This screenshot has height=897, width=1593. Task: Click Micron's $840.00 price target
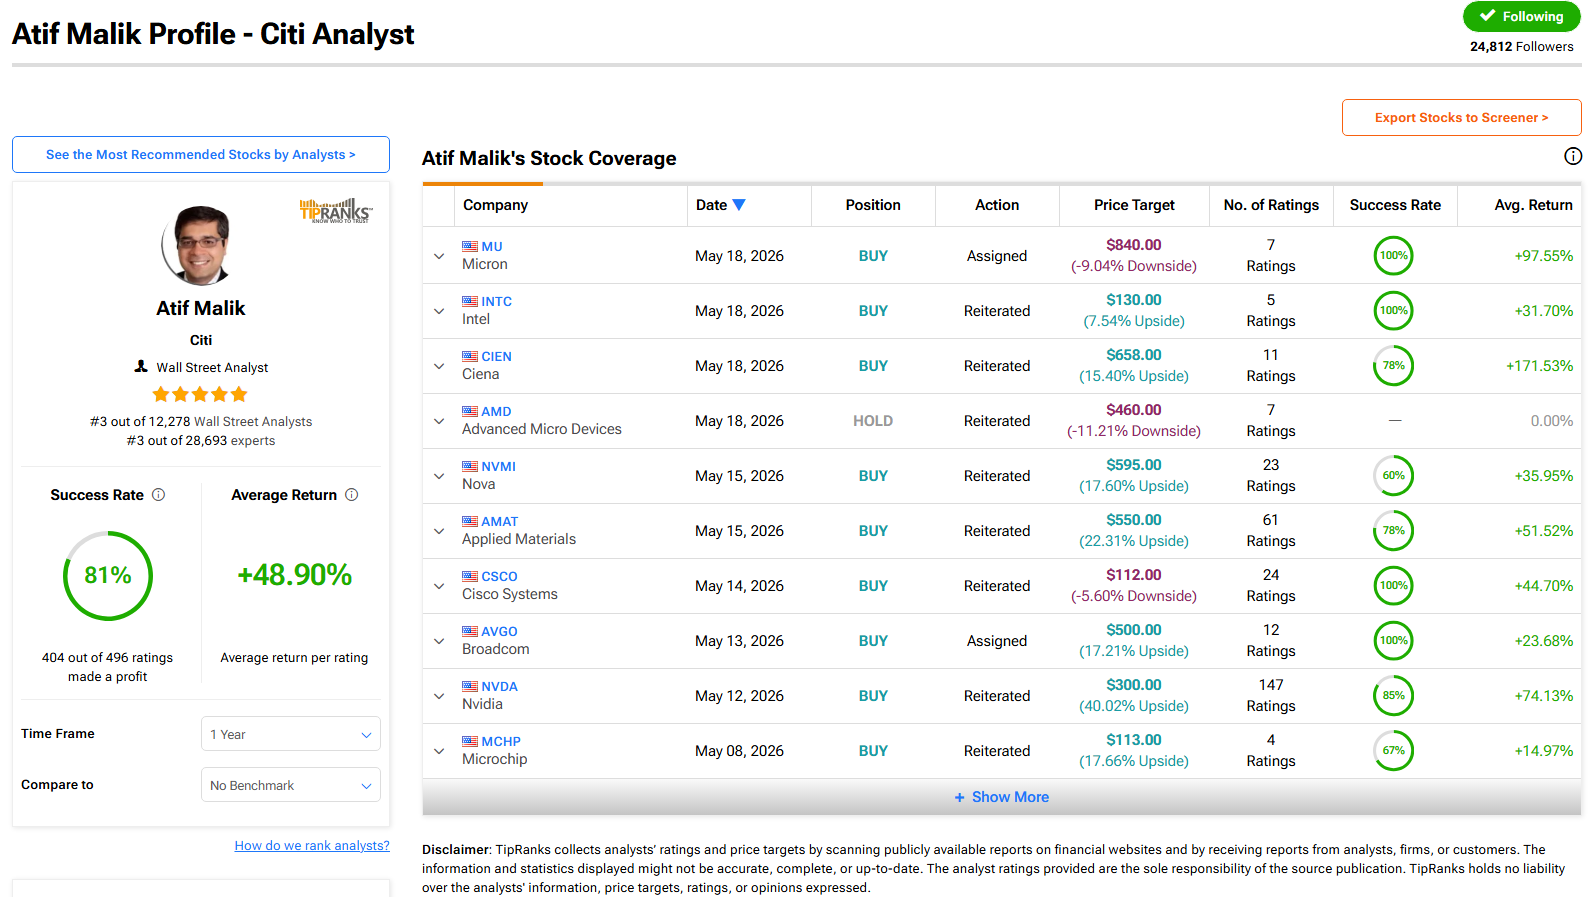point(1134,245)
